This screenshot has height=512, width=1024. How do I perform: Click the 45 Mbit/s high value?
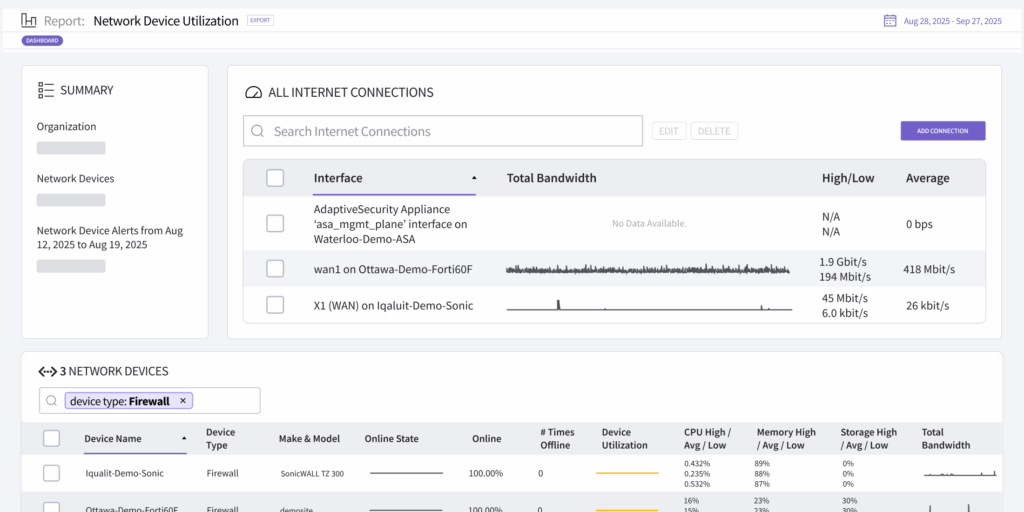845,298
